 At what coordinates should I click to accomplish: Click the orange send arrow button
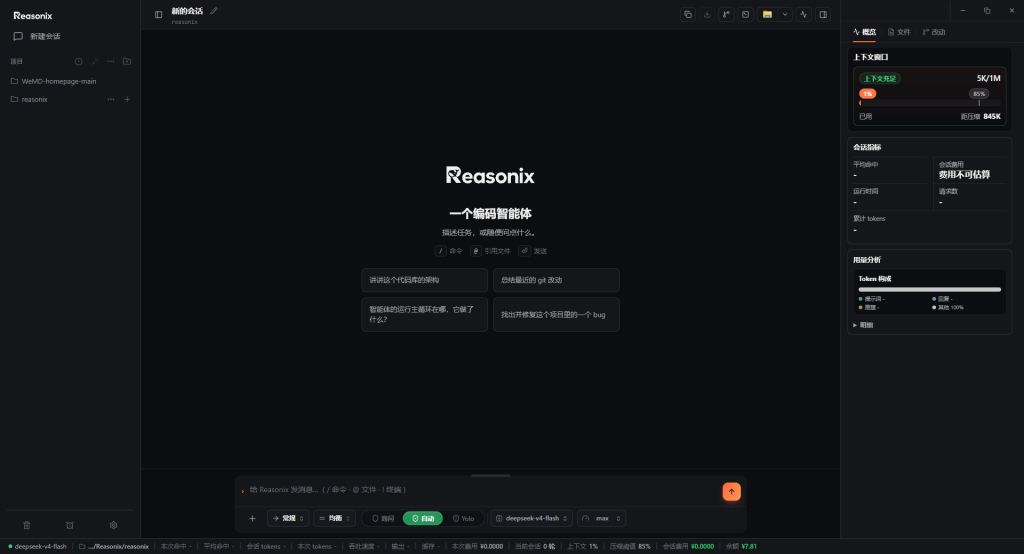pyautogui.click(x=731, y=491)
